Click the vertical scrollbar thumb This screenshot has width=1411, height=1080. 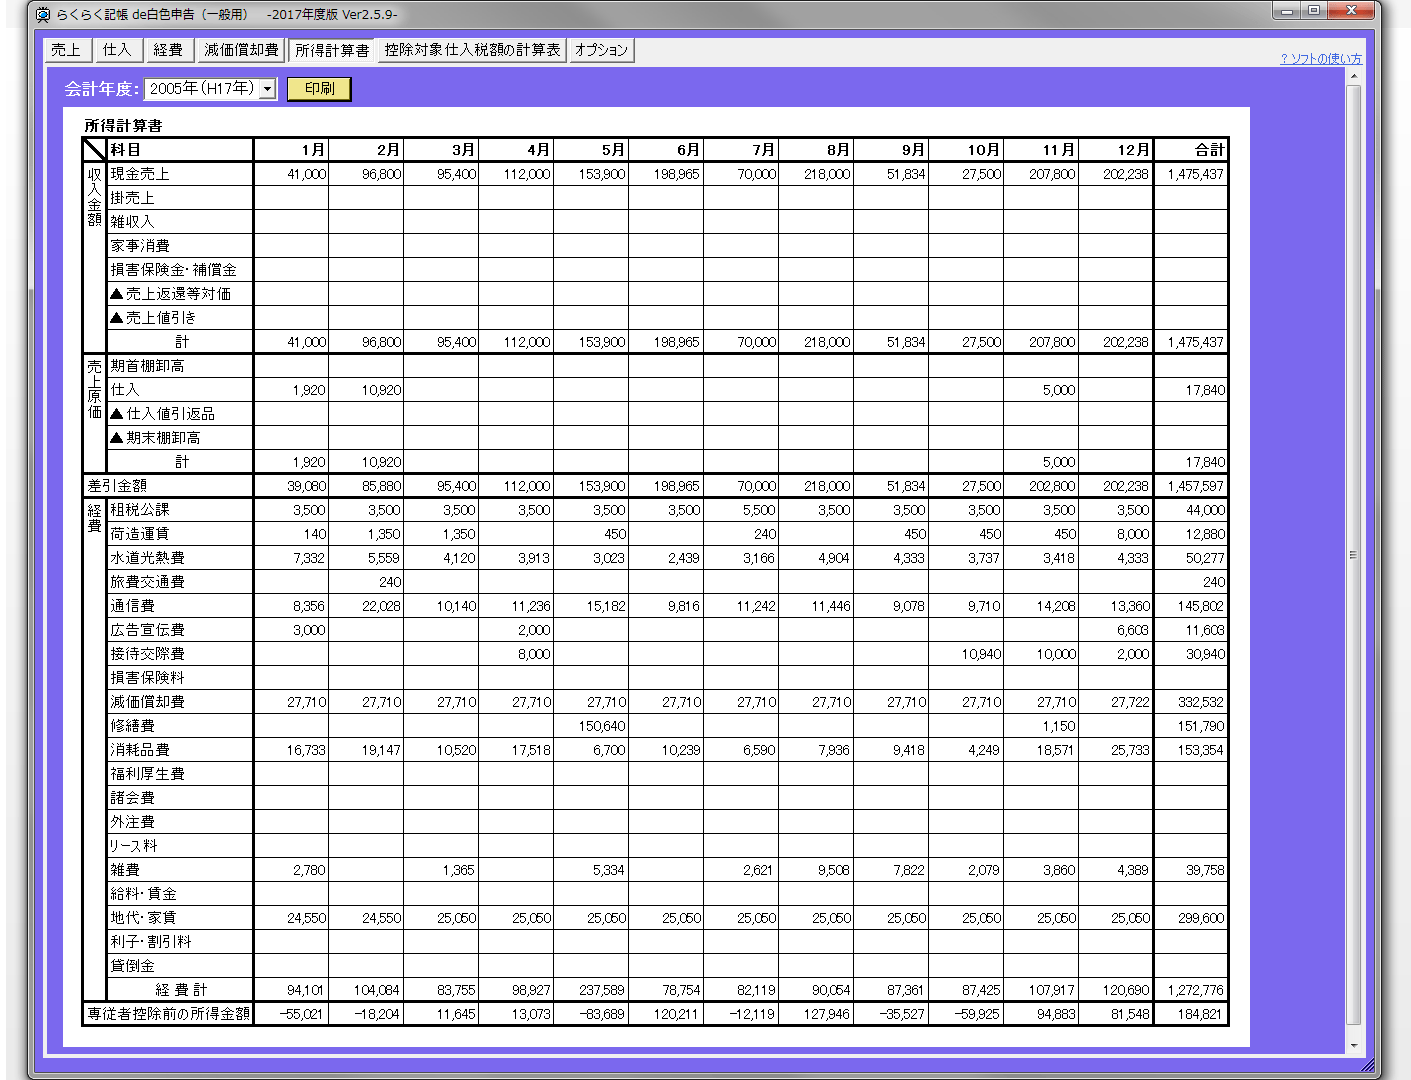(x=1354, y=554)
